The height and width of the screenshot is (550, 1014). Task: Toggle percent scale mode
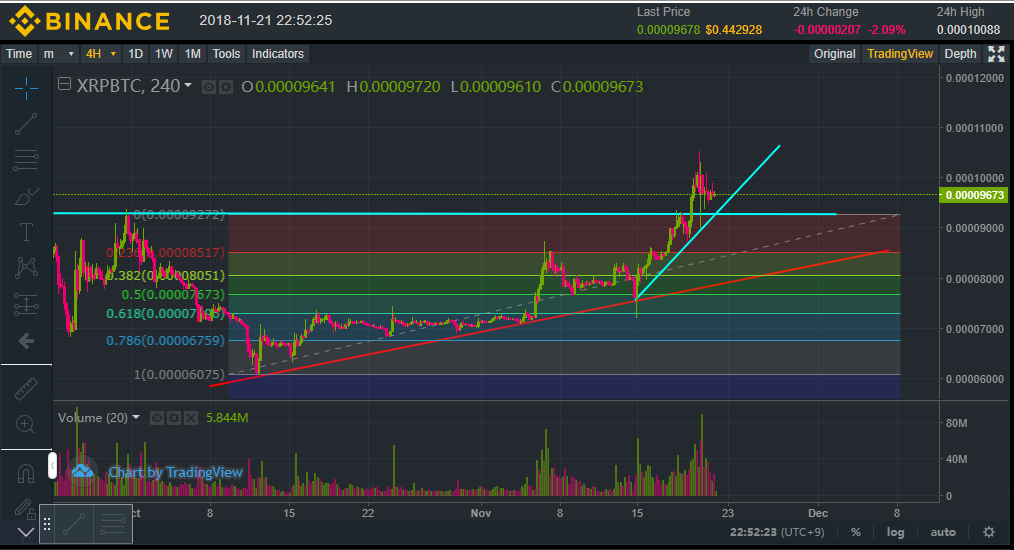(x=856, y=532)
